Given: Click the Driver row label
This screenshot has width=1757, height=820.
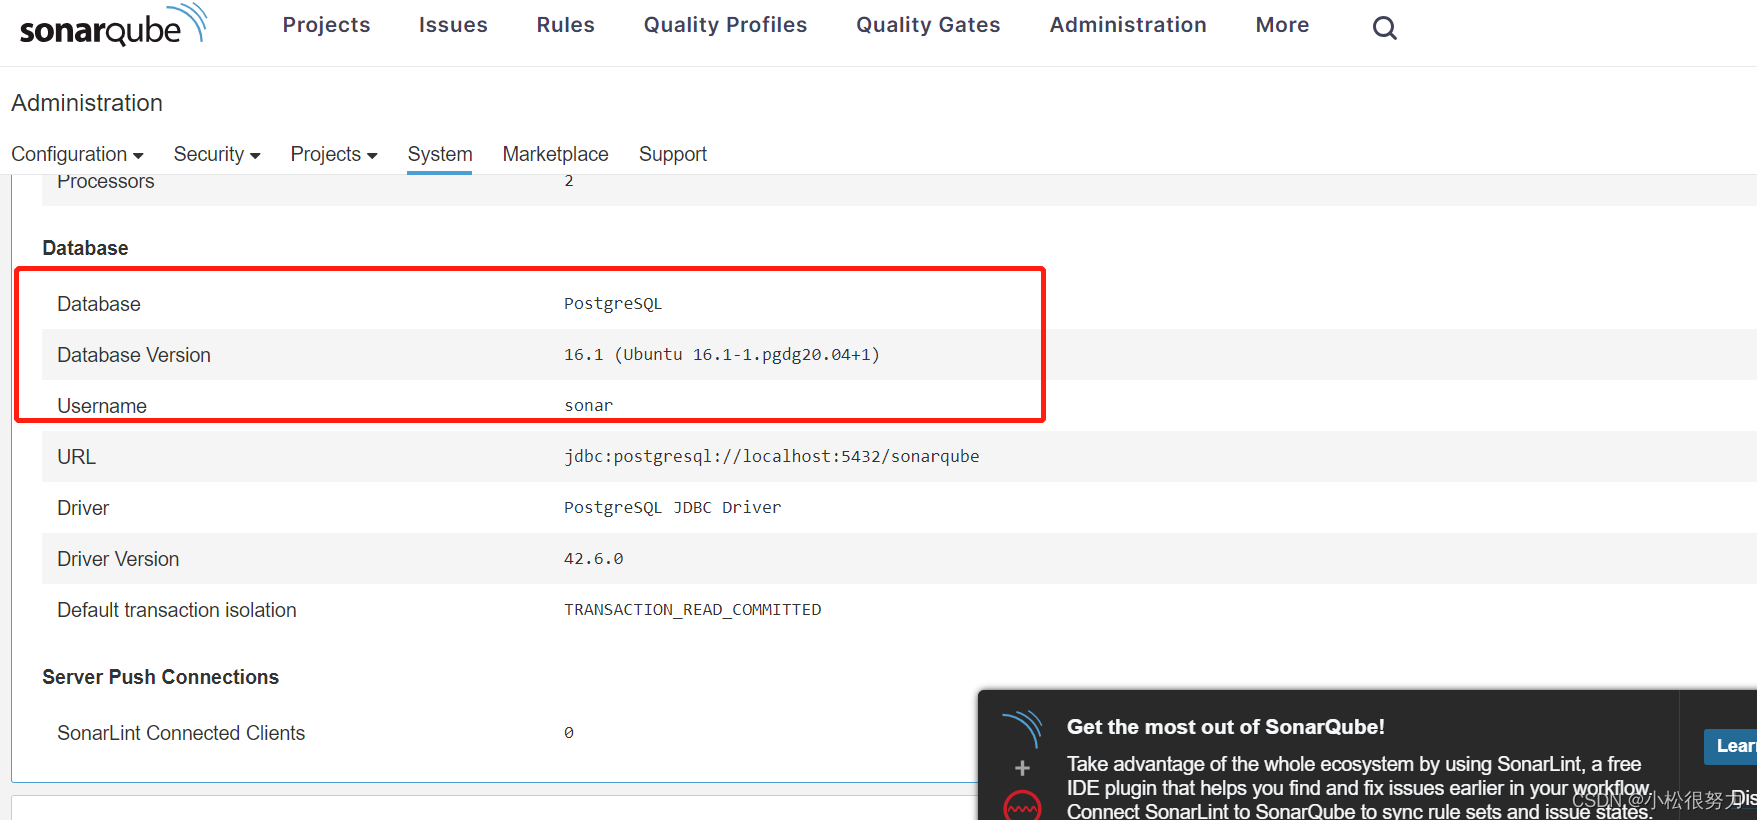Looking at the screenshot, I should pyautogui.click(x=83, y=508).
